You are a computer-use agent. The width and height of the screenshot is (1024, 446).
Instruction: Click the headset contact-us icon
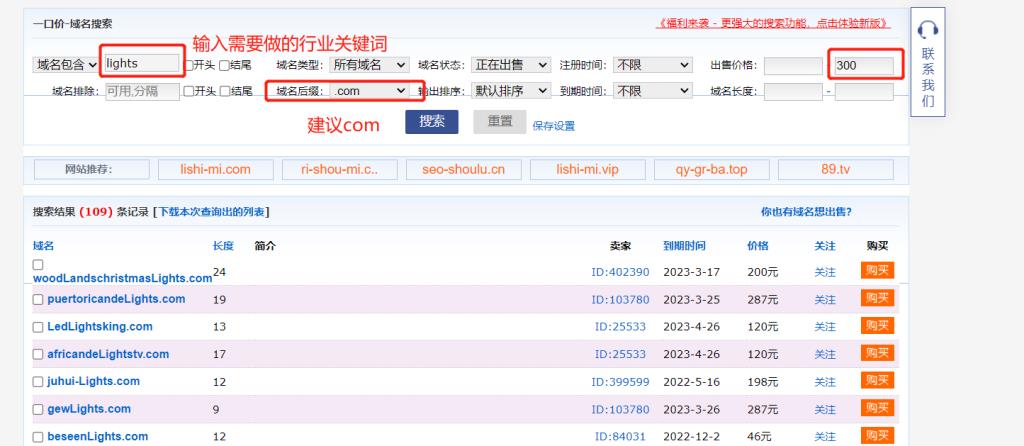tap(927, 29)
